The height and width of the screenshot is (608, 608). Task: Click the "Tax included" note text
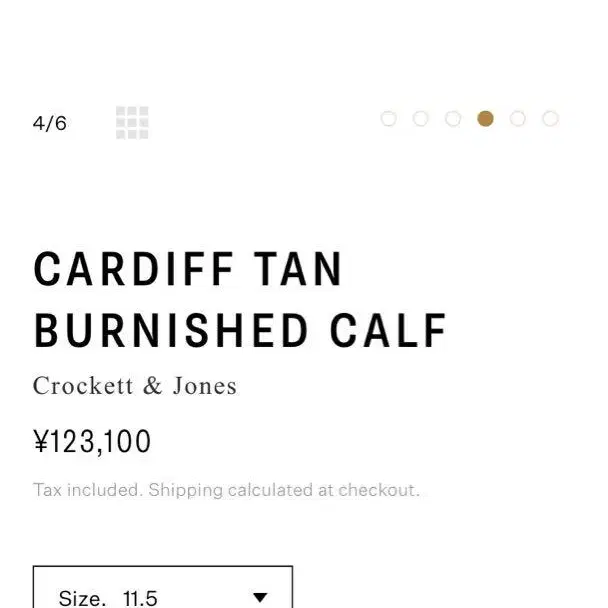tap(86, 490)
